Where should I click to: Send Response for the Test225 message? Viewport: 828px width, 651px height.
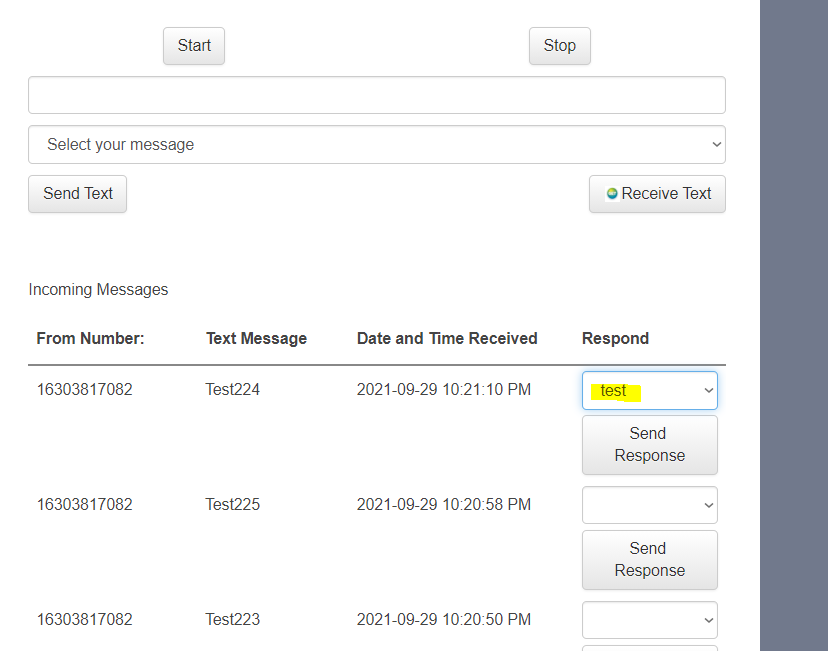(650, 560)
